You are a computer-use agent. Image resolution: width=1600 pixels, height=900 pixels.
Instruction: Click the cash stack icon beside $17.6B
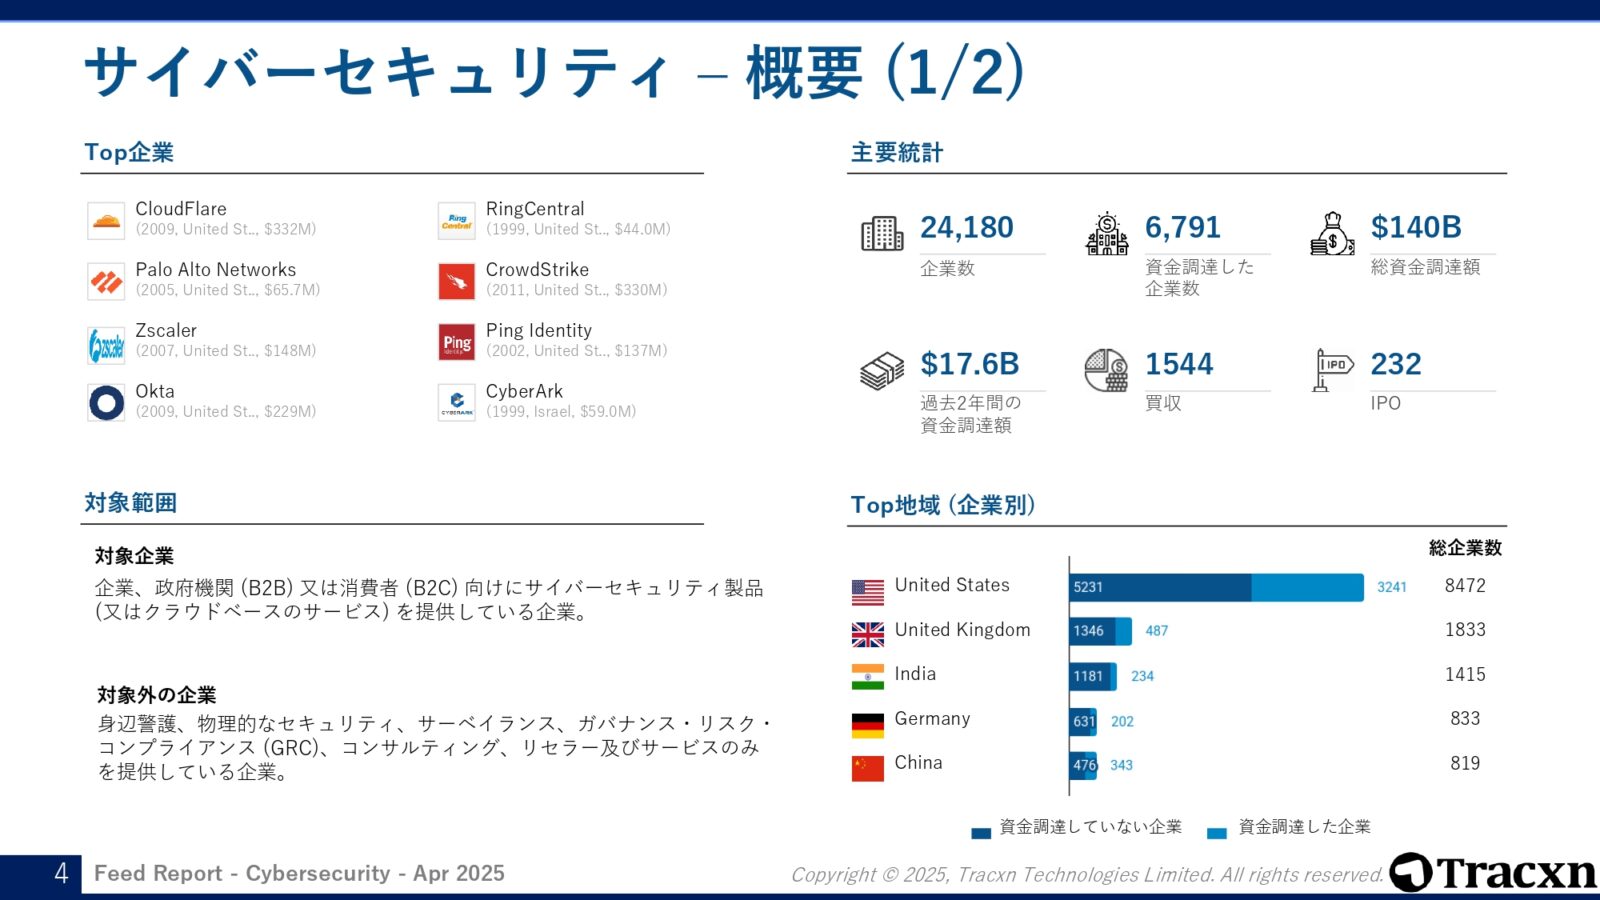coord(882,371)
